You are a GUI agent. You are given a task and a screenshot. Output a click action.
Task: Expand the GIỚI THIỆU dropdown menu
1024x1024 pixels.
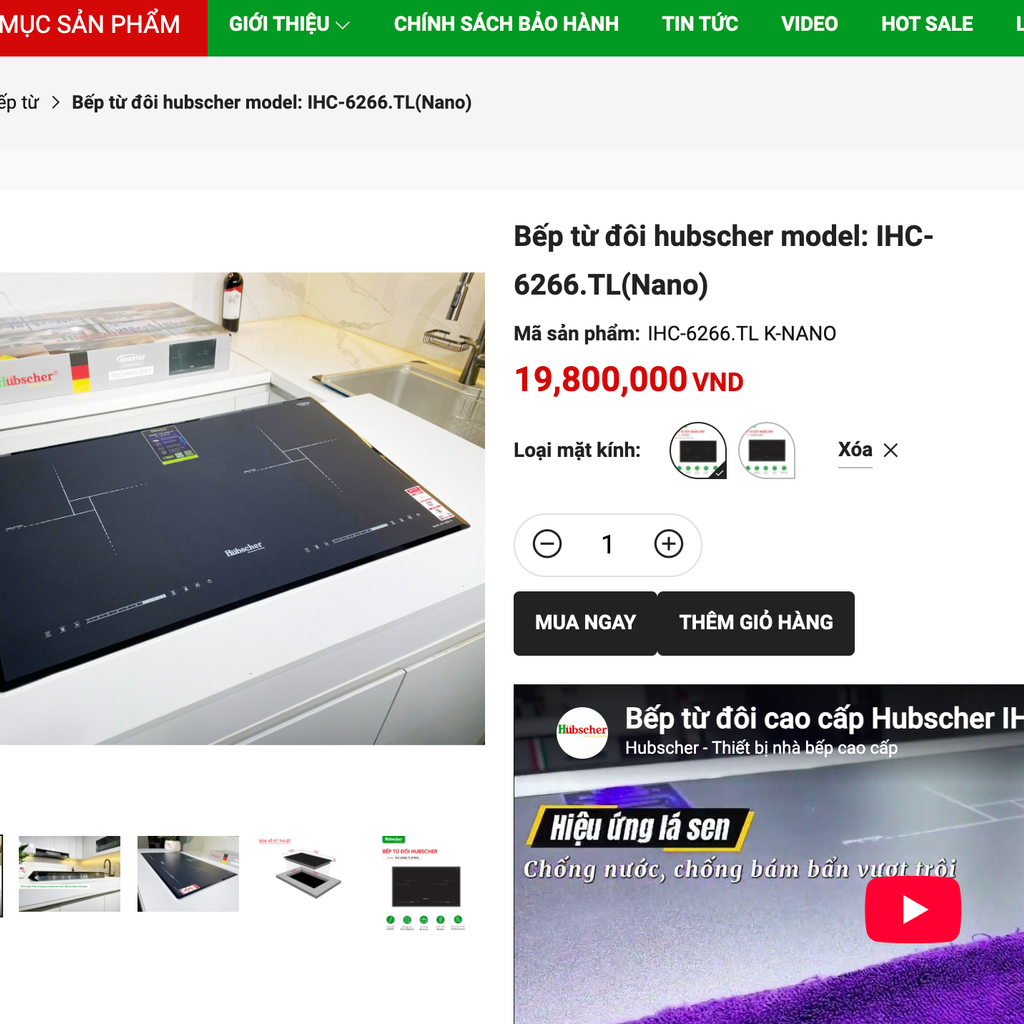click(289, 24)
